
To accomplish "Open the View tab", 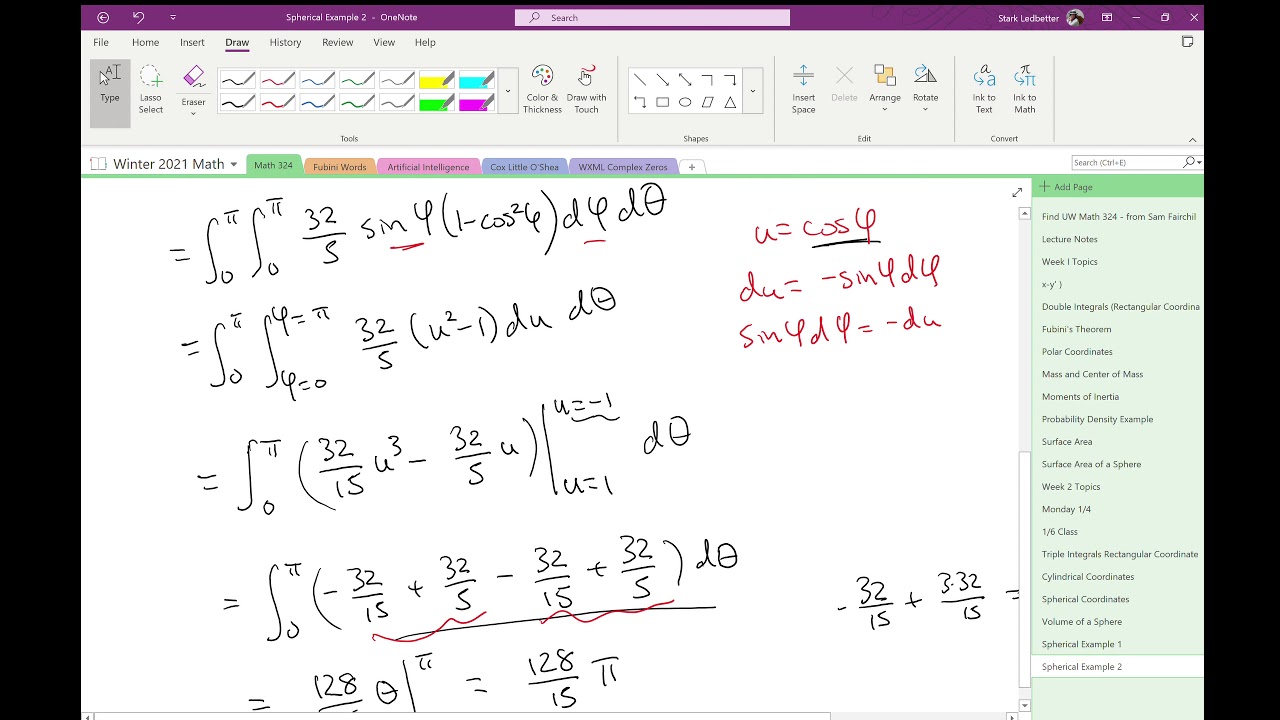I will [384, 42].
